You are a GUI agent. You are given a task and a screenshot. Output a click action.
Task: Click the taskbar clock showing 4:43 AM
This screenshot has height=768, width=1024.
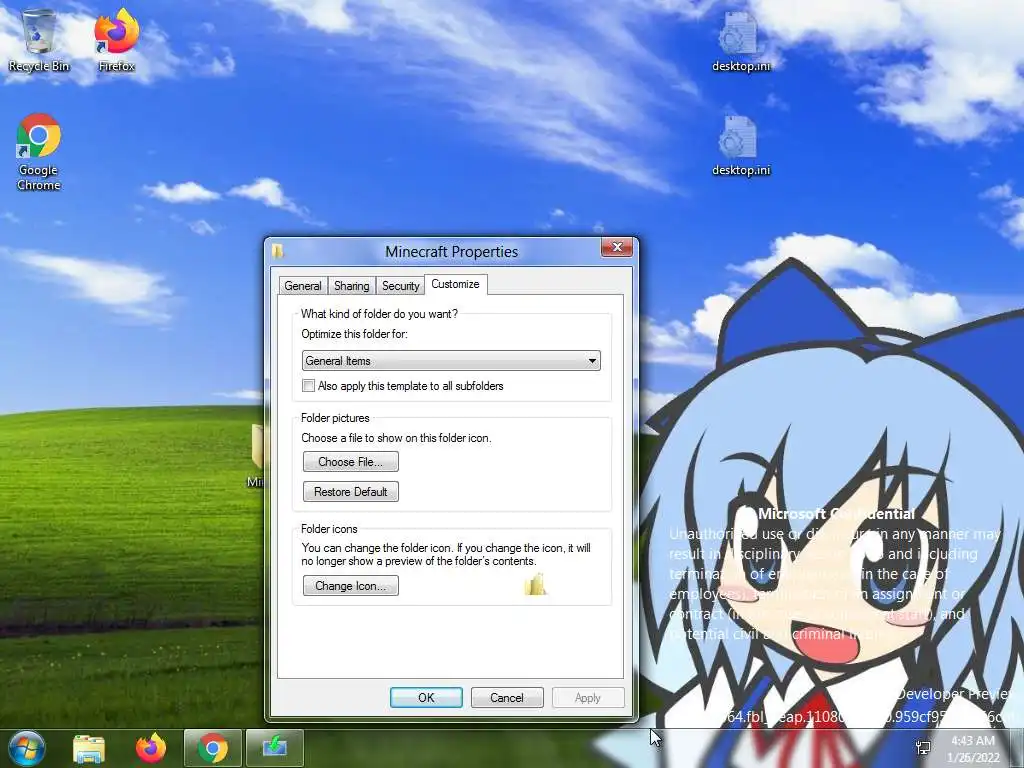click(x=973, y=748)
